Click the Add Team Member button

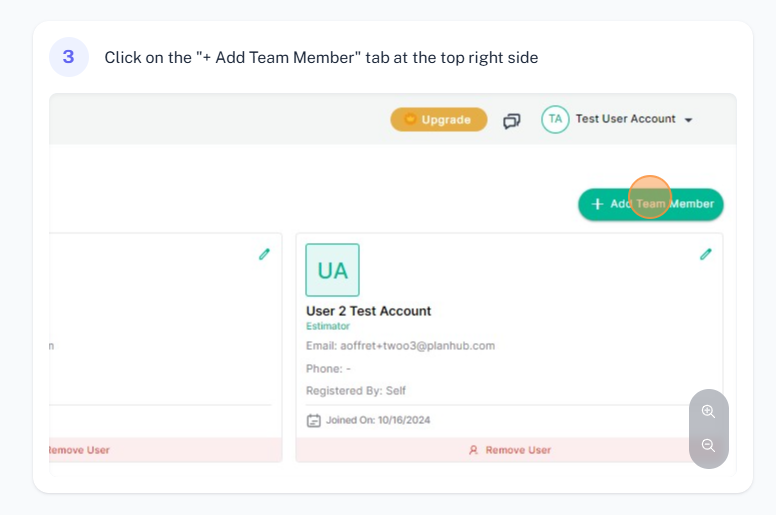pyautogui.click(x=651, y=204)
